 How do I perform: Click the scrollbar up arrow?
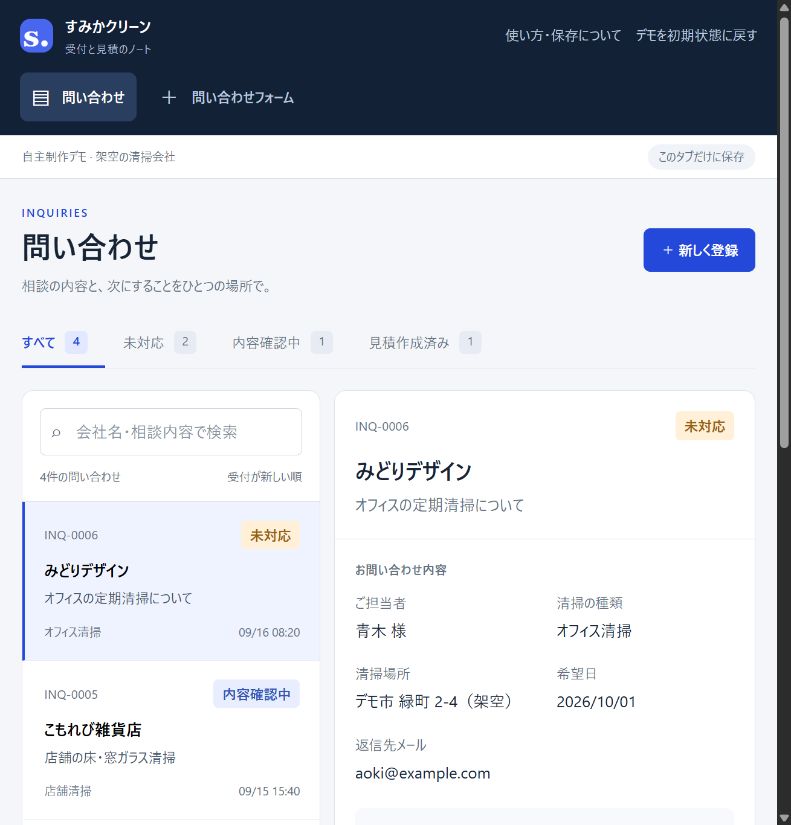[x=784, y=6]
